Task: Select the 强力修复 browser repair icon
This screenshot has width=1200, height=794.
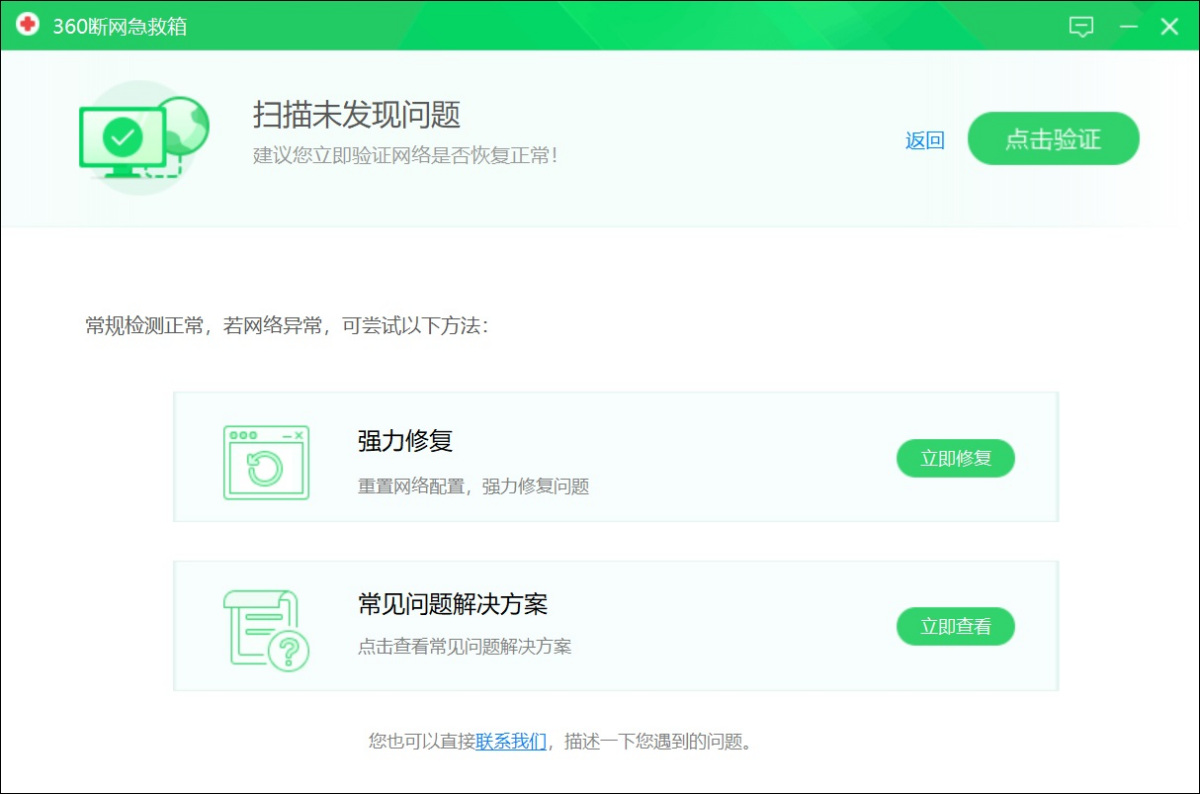Action: [266, 460]
